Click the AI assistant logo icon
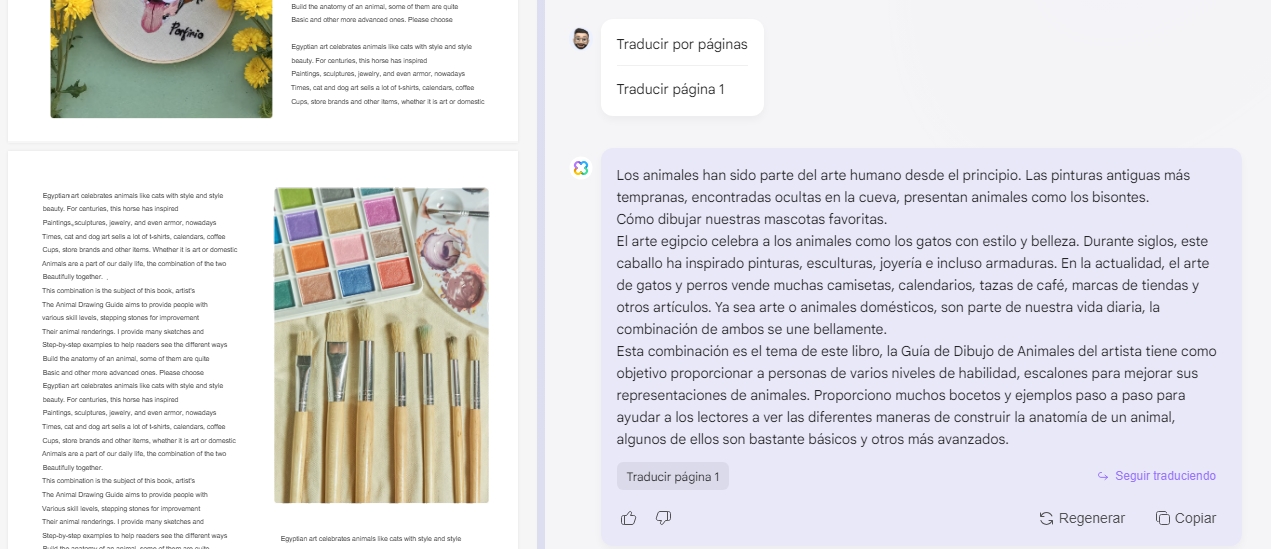 pos(581,168)
